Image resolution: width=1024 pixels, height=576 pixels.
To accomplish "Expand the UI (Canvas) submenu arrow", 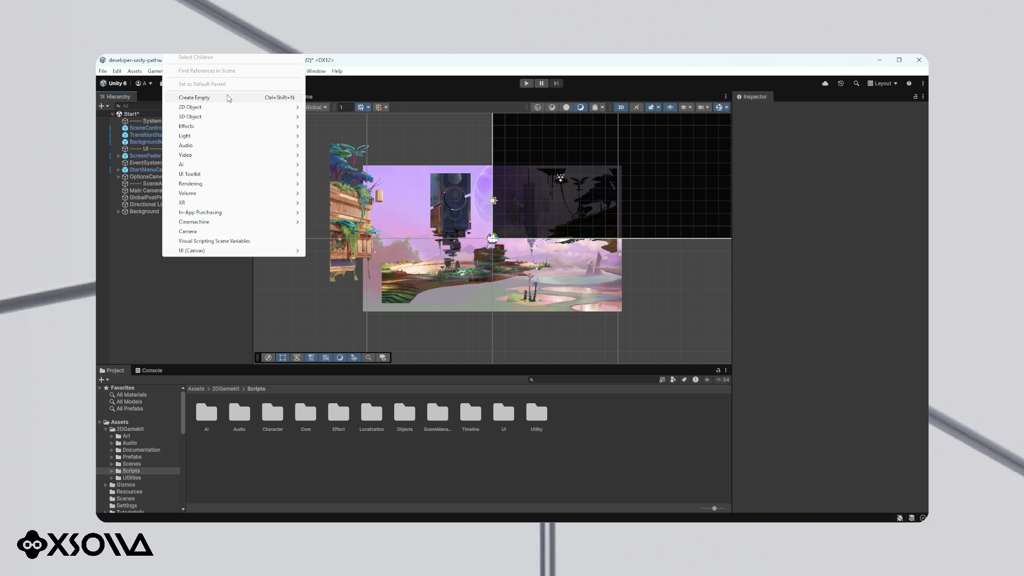I will (x=297, y=251).
